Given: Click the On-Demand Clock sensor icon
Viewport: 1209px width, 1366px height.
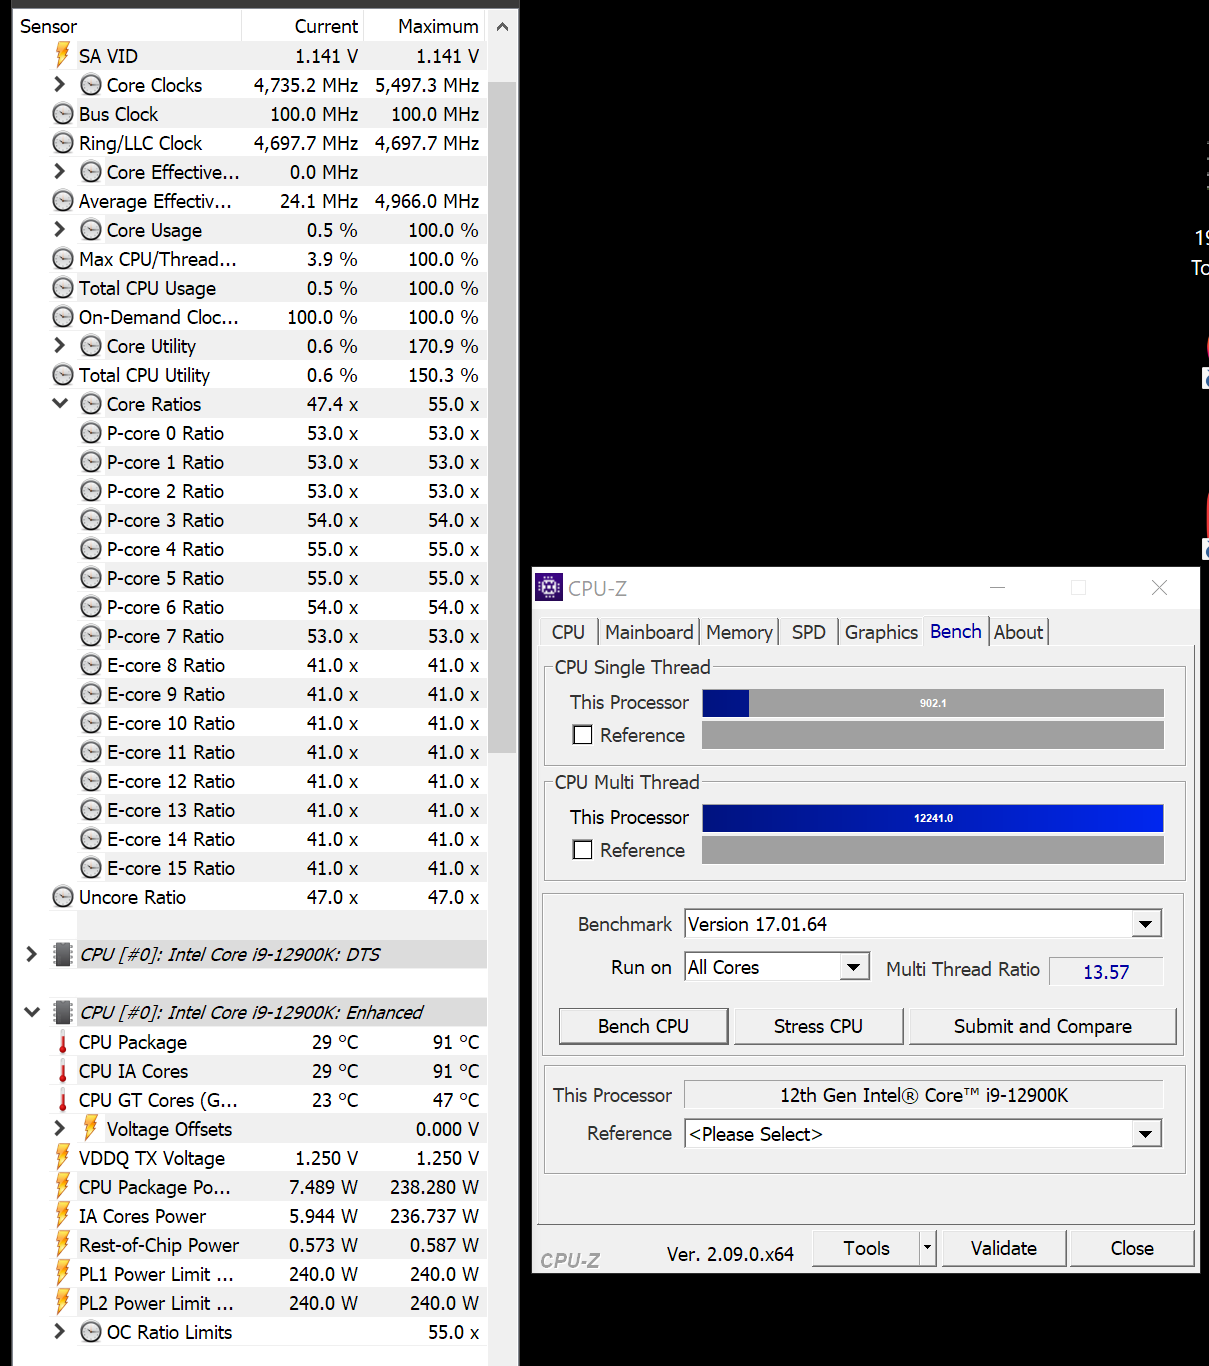Looking at the screenshot, I should click(63, 317).
